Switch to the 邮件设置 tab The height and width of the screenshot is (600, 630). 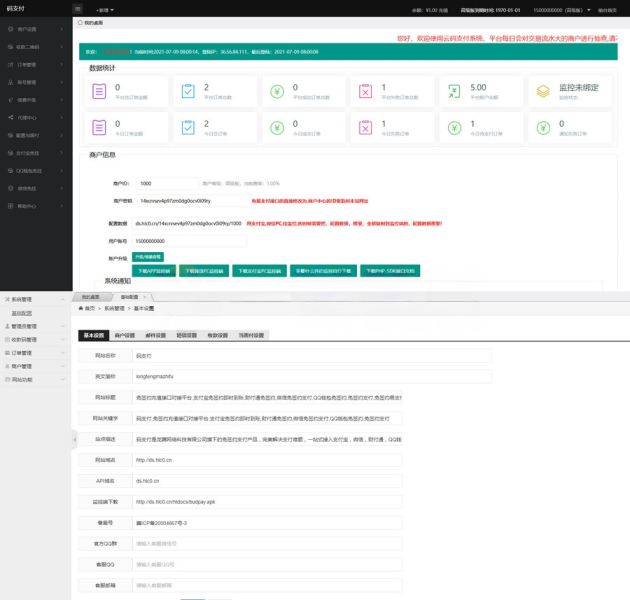(154, 335)
